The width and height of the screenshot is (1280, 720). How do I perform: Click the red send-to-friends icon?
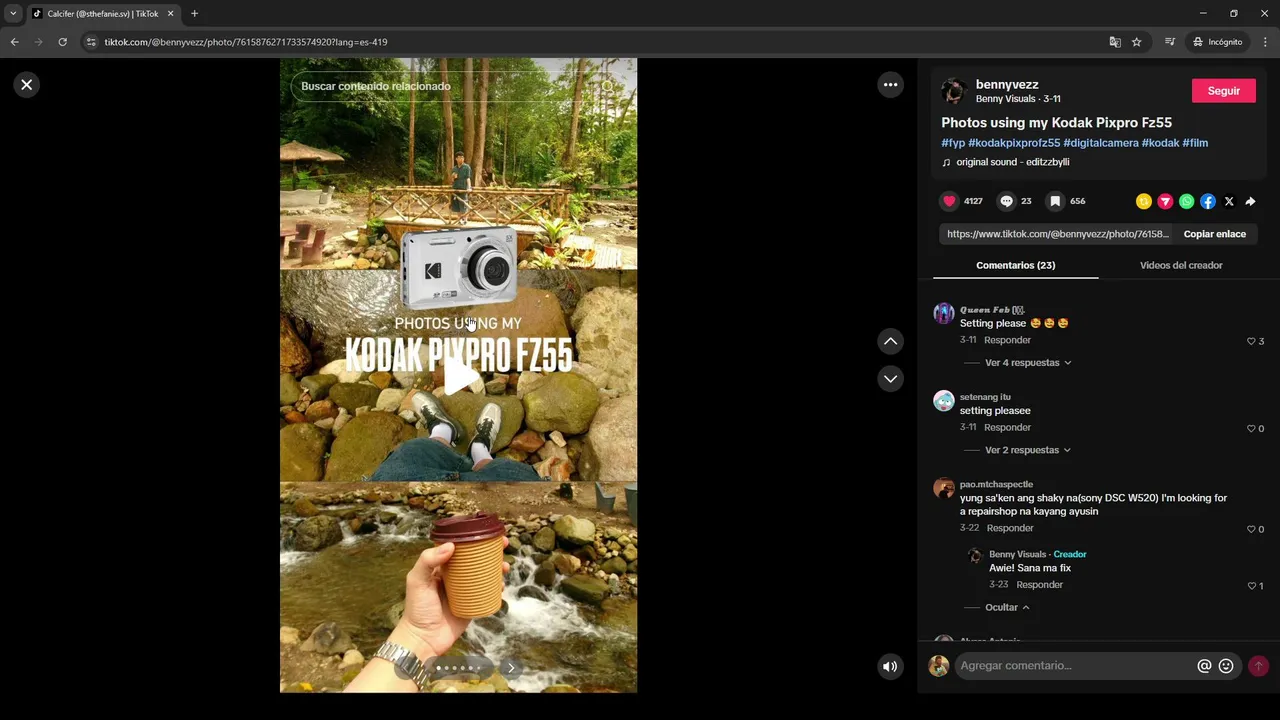pyautogui.click(x=1165, y=201)
